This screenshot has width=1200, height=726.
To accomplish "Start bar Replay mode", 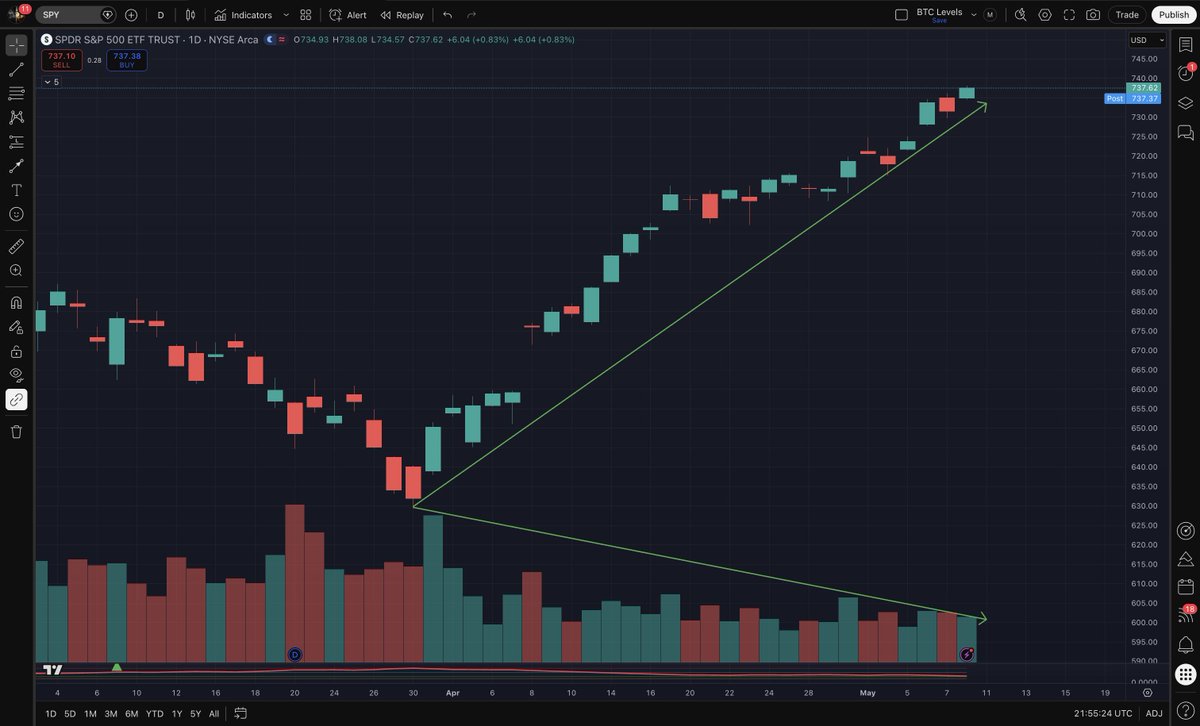I will (x=401, y=15).
